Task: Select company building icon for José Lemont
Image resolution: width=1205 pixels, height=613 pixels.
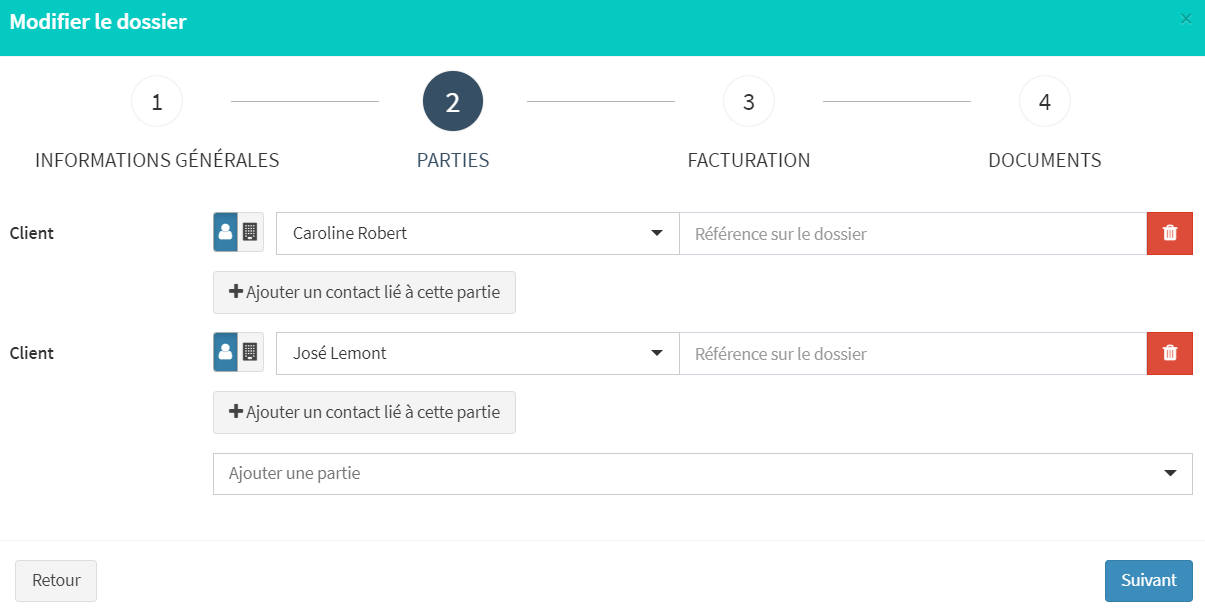Action: pyautogui.click(x=251, y=352)
